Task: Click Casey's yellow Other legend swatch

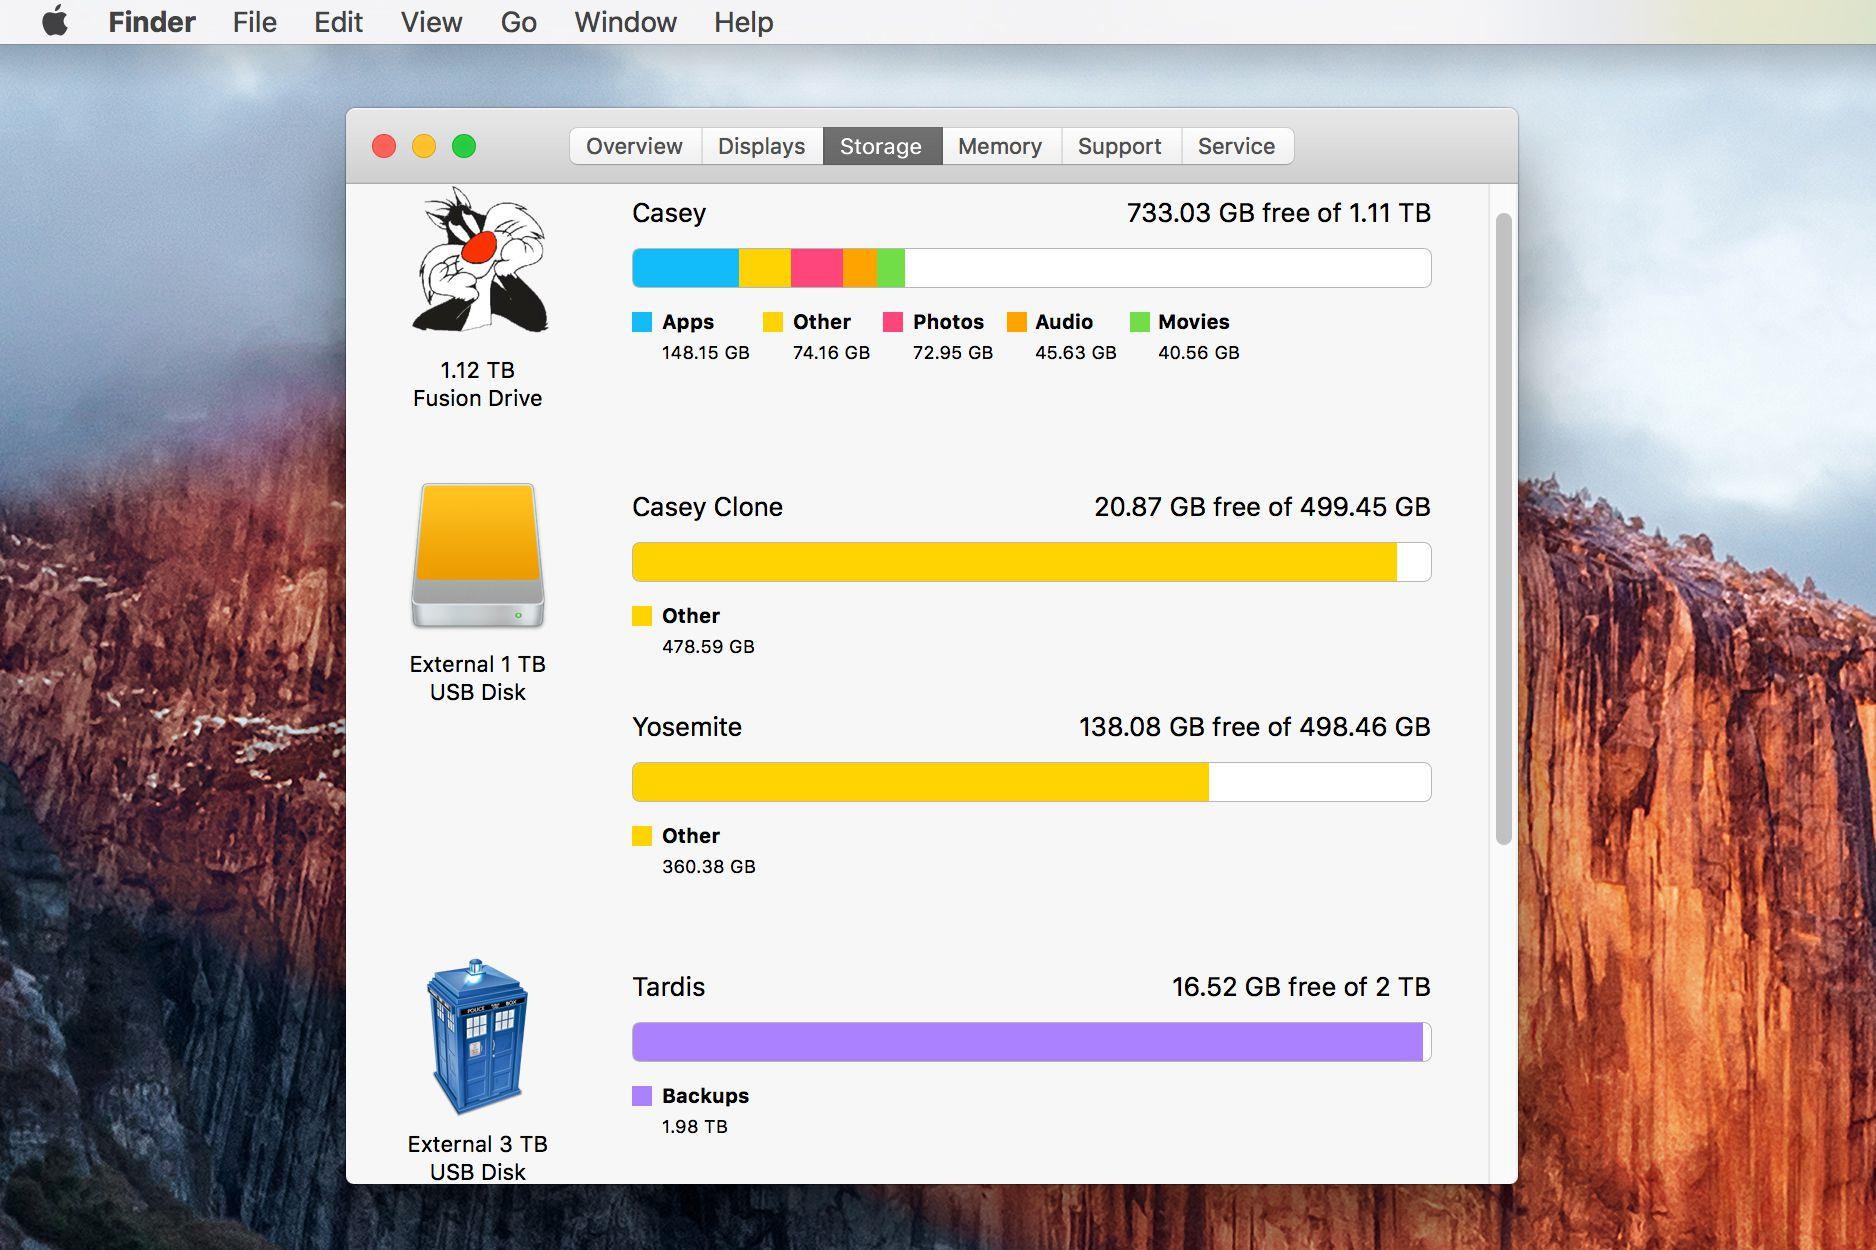Action: (773, 322)
